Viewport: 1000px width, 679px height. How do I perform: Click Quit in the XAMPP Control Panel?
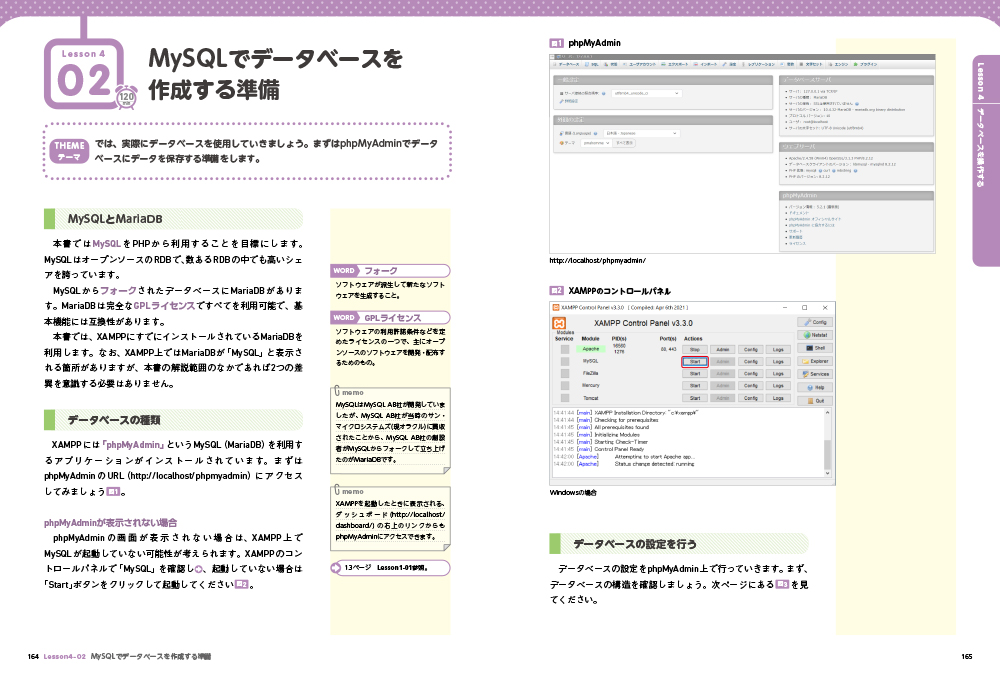[815, 401]
